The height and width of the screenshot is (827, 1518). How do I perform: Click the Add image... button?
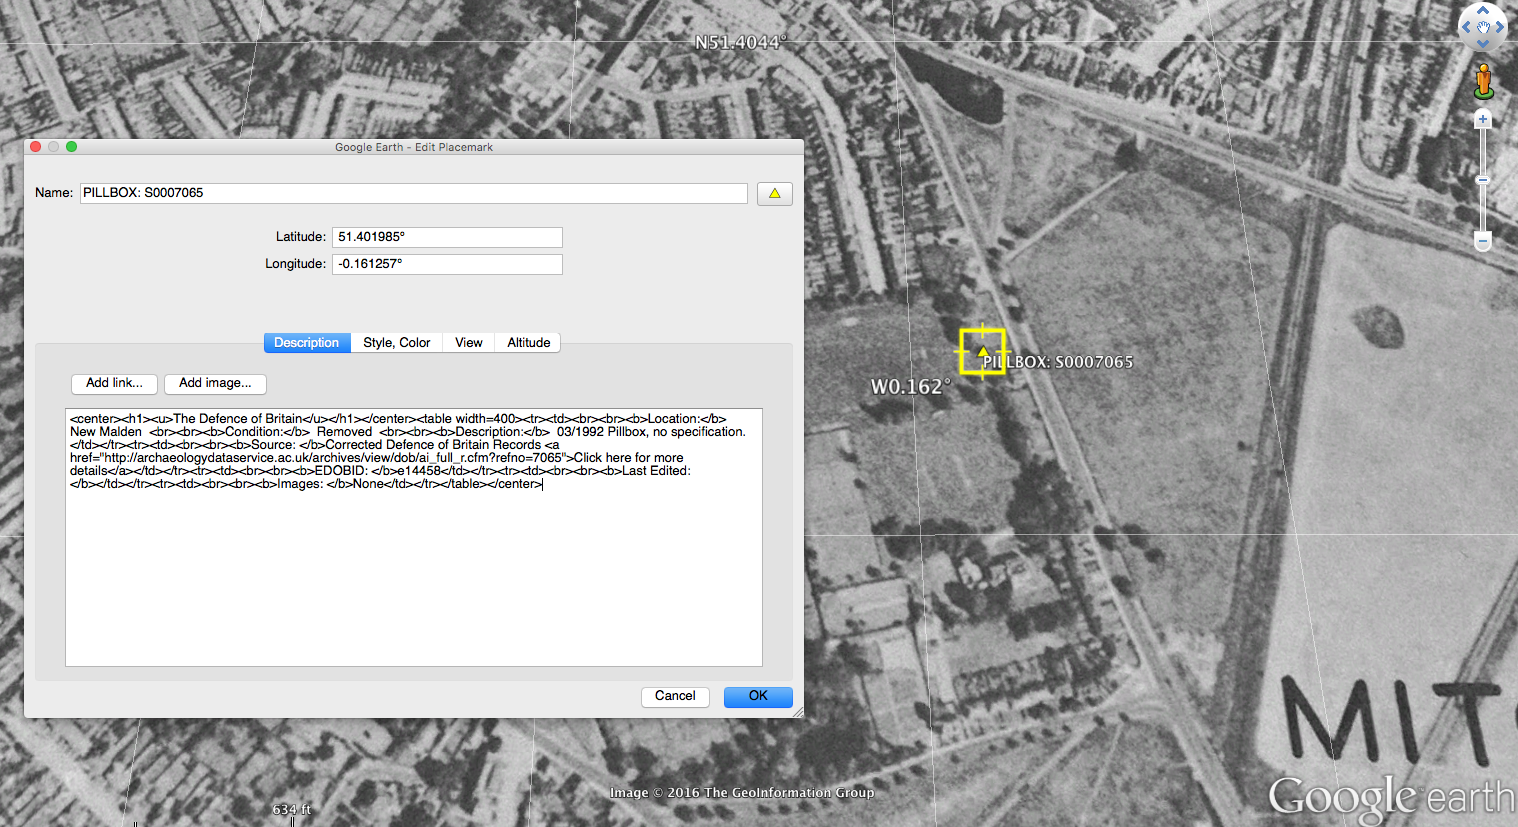tap(215, 383)
